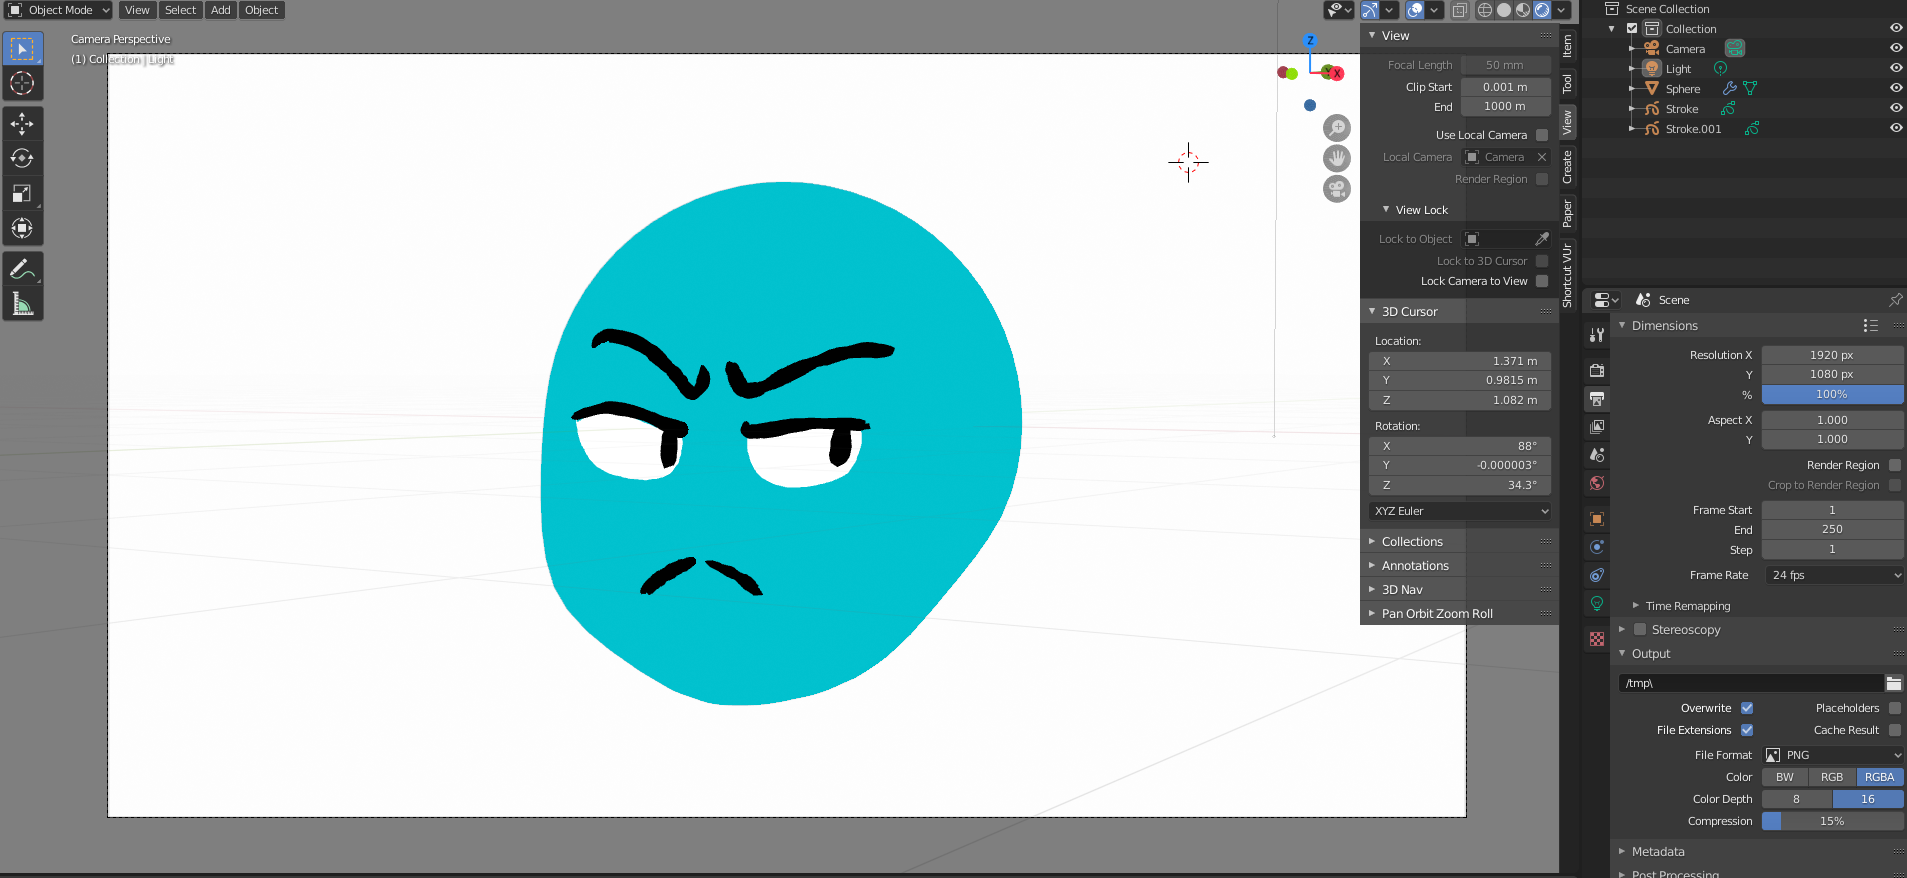Toggle viewport overlays display

pyautogui.click(x=1415, y=10)
